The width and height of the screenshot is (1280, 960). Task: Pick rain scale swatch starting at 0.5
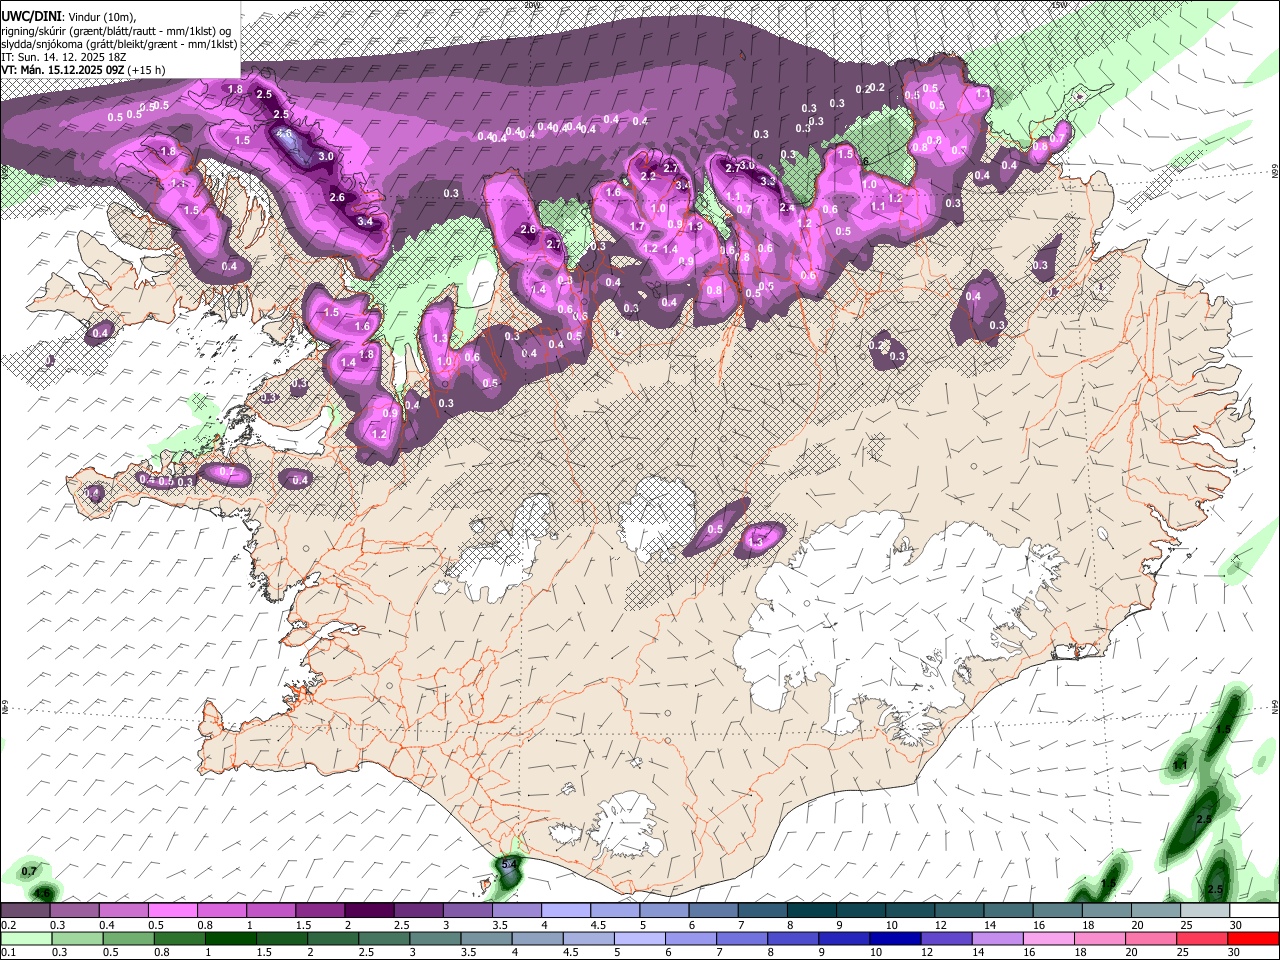(128, 938)
